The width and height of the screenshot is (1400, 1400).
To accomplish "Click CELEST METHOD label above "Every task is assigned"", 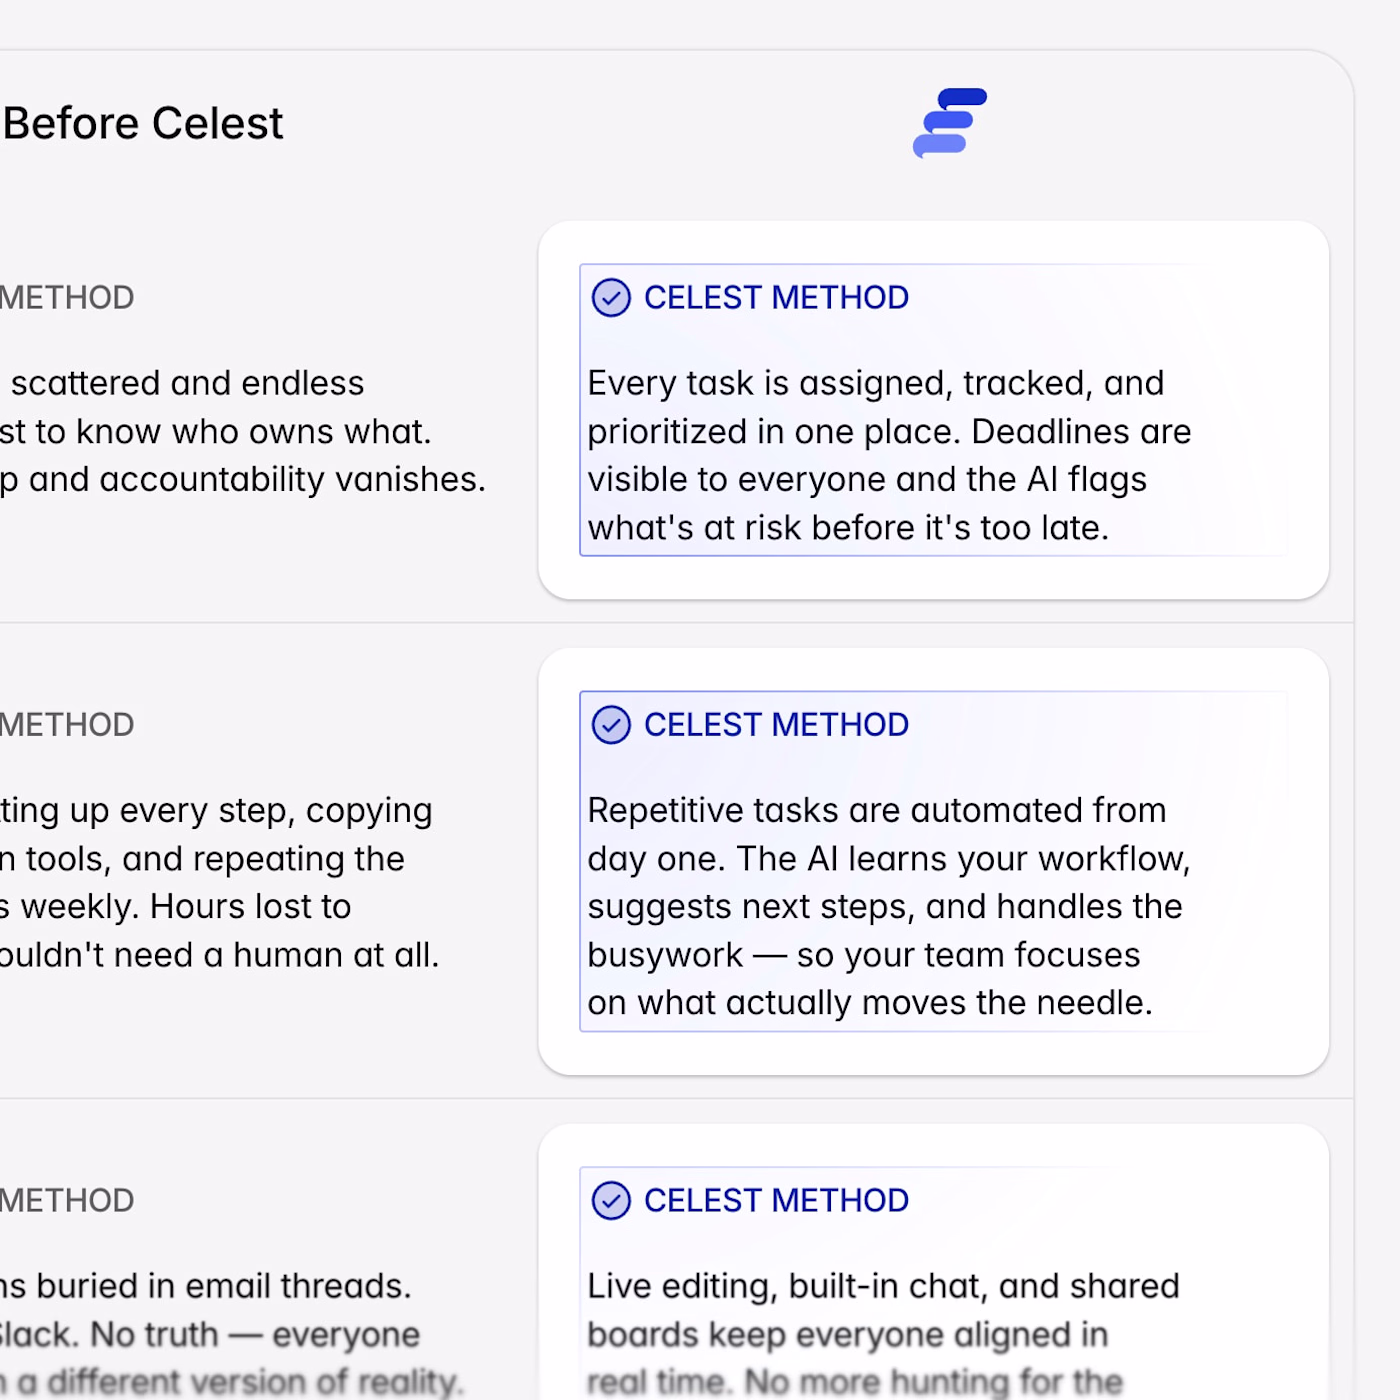I will pos(776,298).
